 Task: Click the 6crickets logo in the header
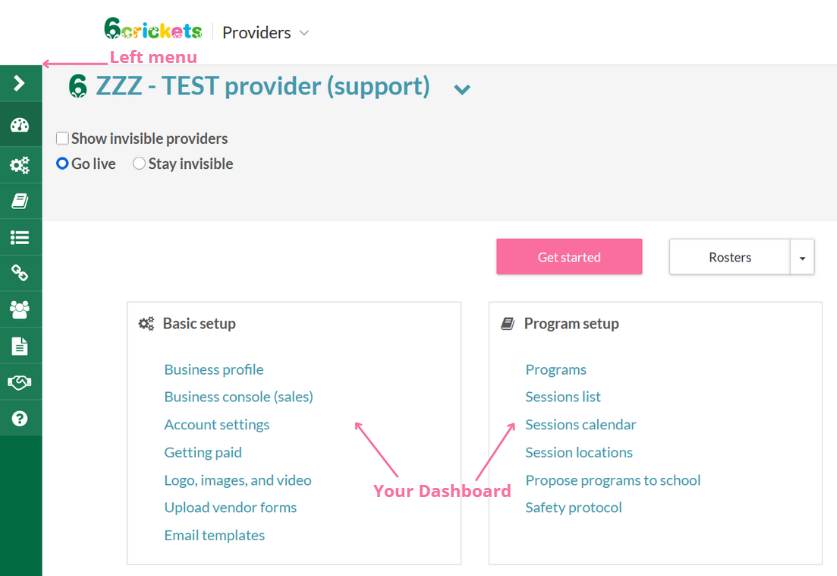click(x=153, y=30)
